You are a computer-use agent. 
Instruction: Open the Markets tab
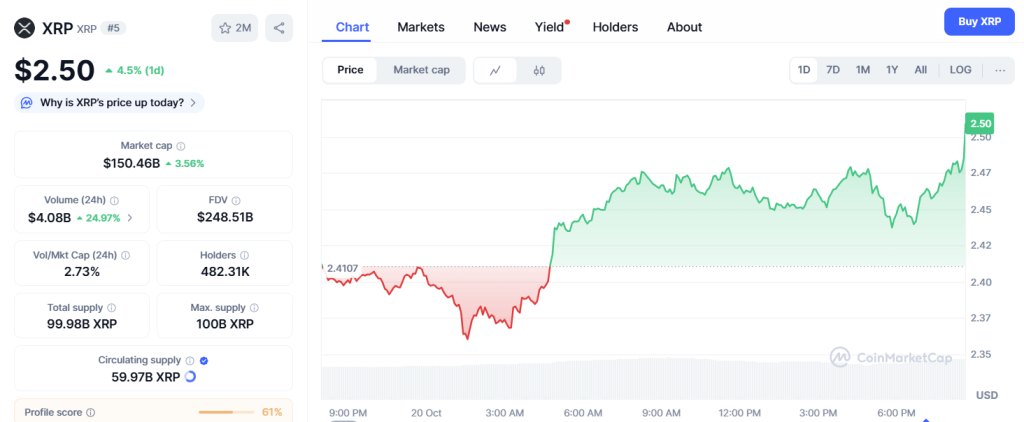click(x=421, y=27)
